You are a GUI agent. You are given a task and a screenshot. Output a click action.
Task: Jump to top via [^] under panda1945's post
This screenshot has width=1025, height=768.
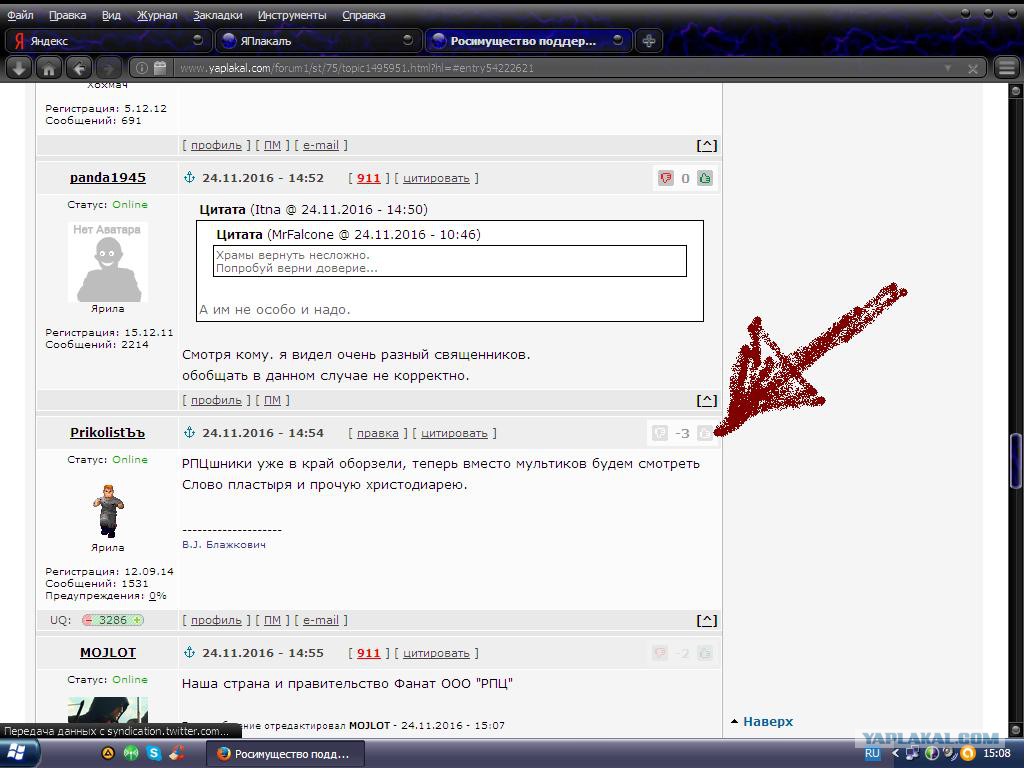coord(707,400)
